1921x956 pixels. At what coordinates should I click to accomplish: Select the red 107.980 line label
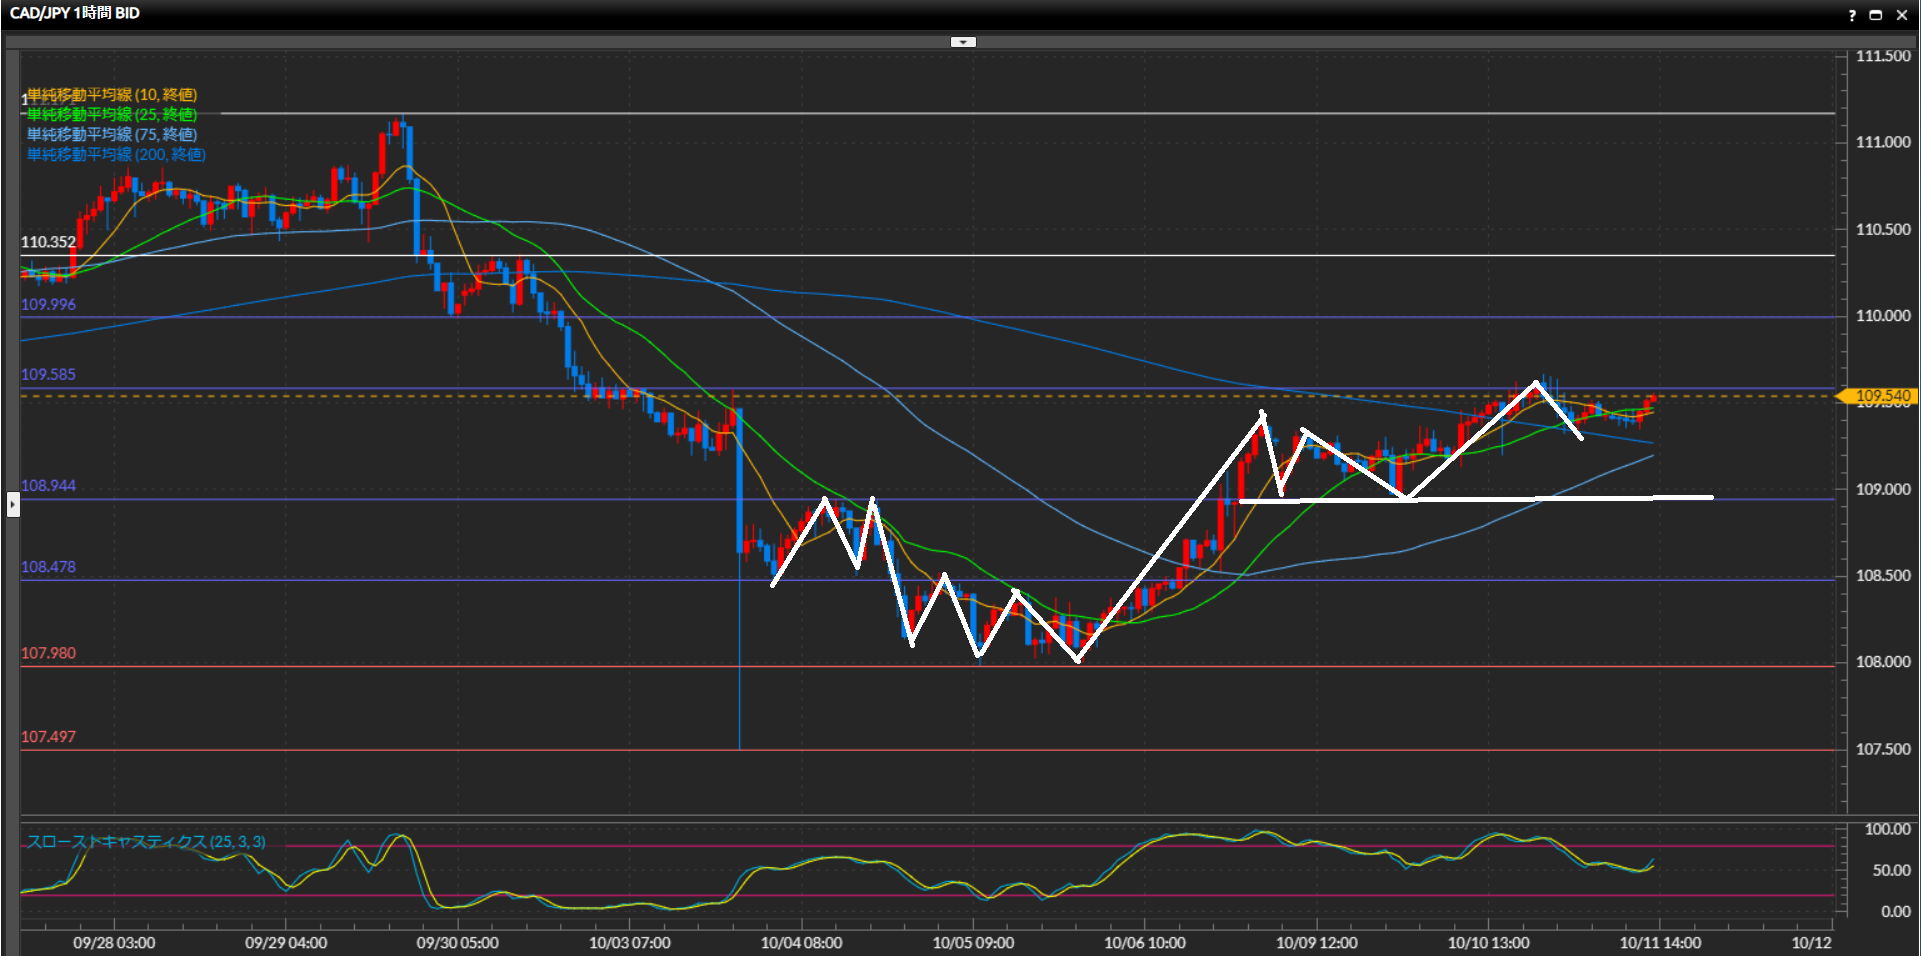tap(48, 654)
